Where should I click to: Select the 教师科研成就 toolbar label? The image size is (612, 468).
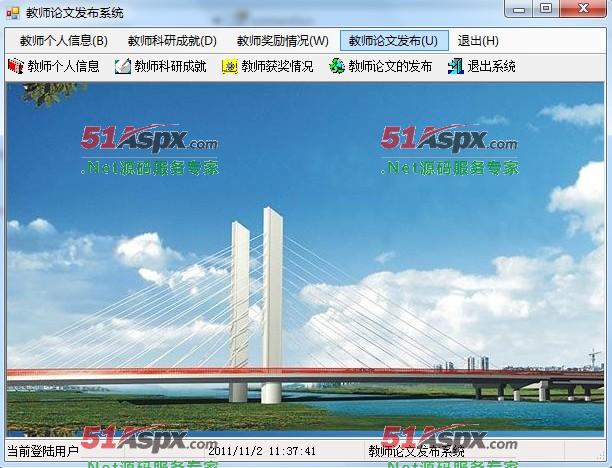coord(171,66)
